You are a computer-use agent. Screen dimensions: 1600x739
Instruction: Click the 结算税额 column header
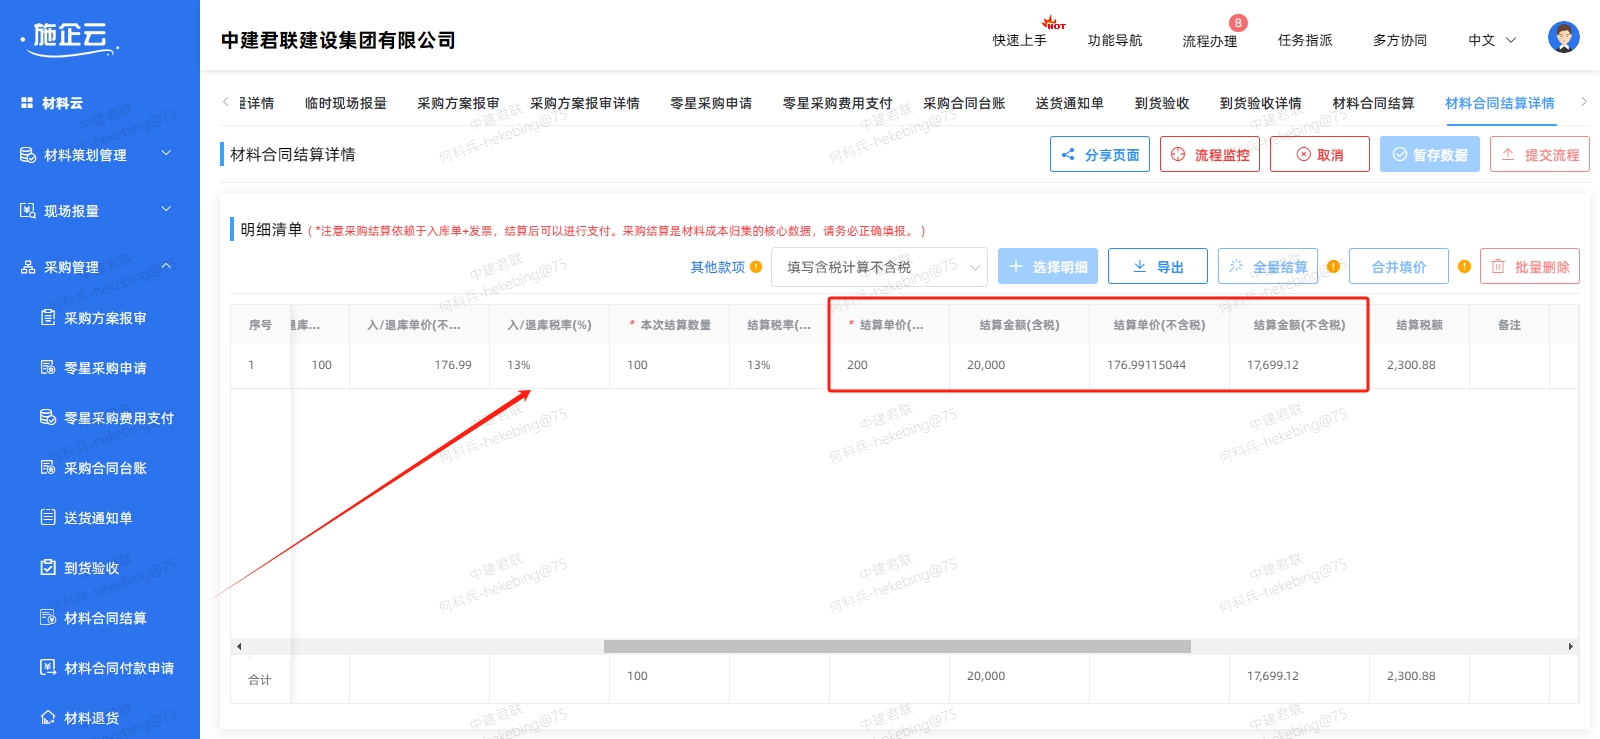1419,325
